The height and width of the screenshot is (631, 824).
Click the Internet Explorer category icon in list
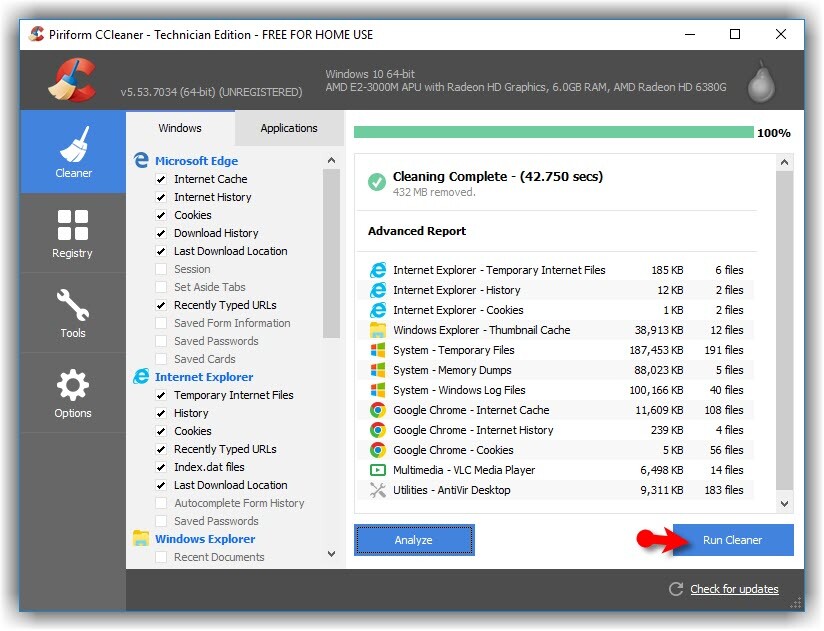point(141,376)
